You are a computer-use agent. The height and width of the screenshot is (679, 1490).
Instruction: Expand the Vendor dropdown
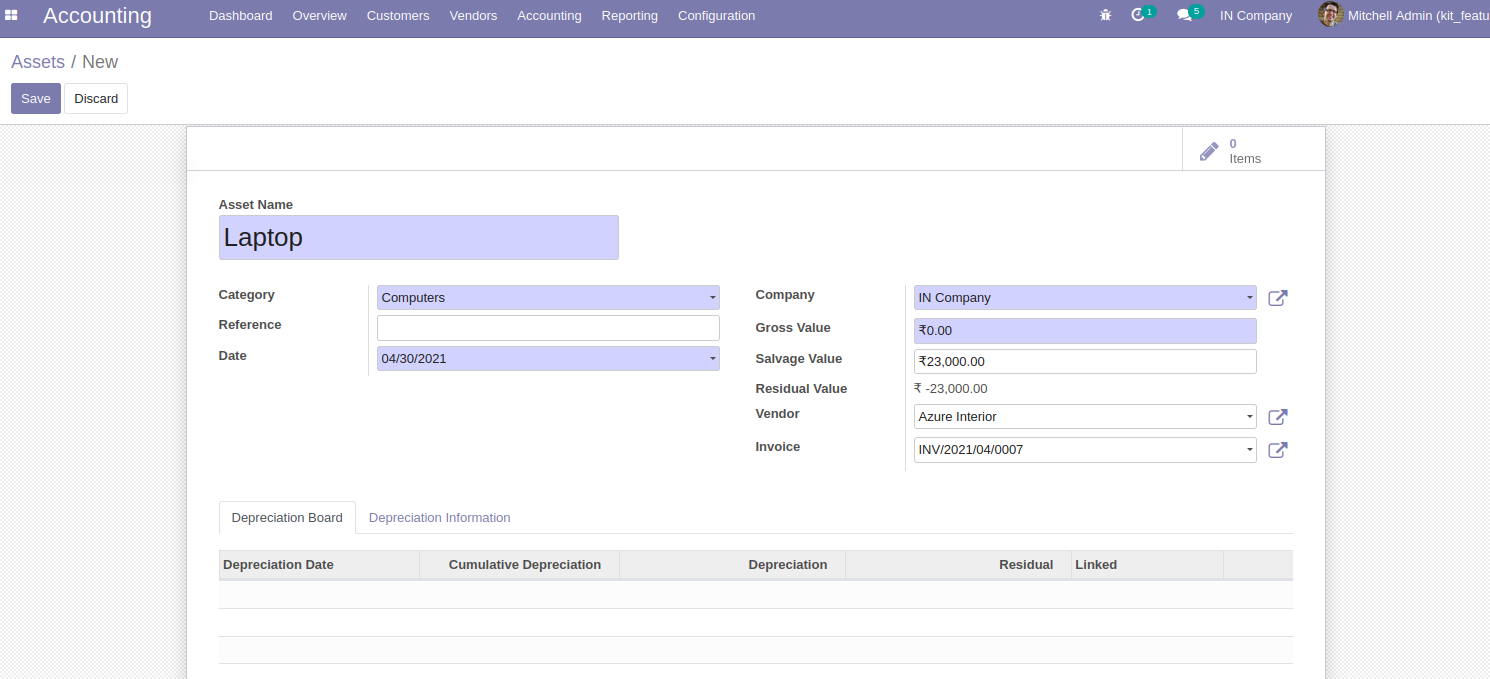[x=1249, y=417]
